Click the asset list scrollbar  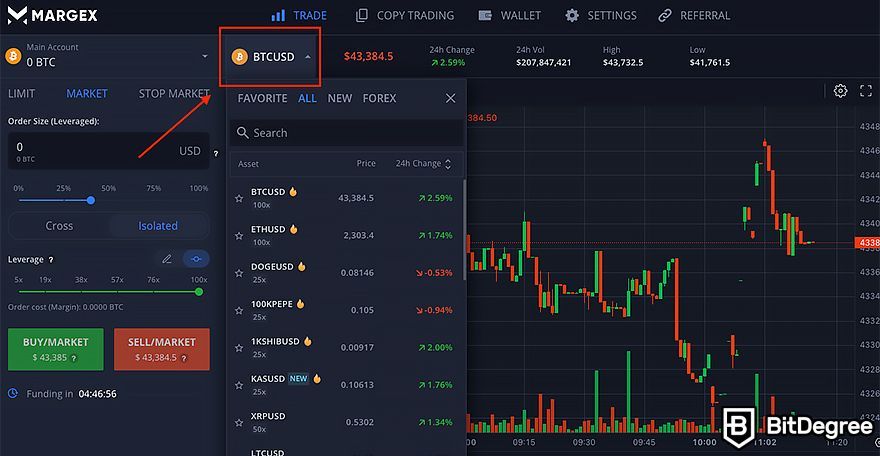464,230
